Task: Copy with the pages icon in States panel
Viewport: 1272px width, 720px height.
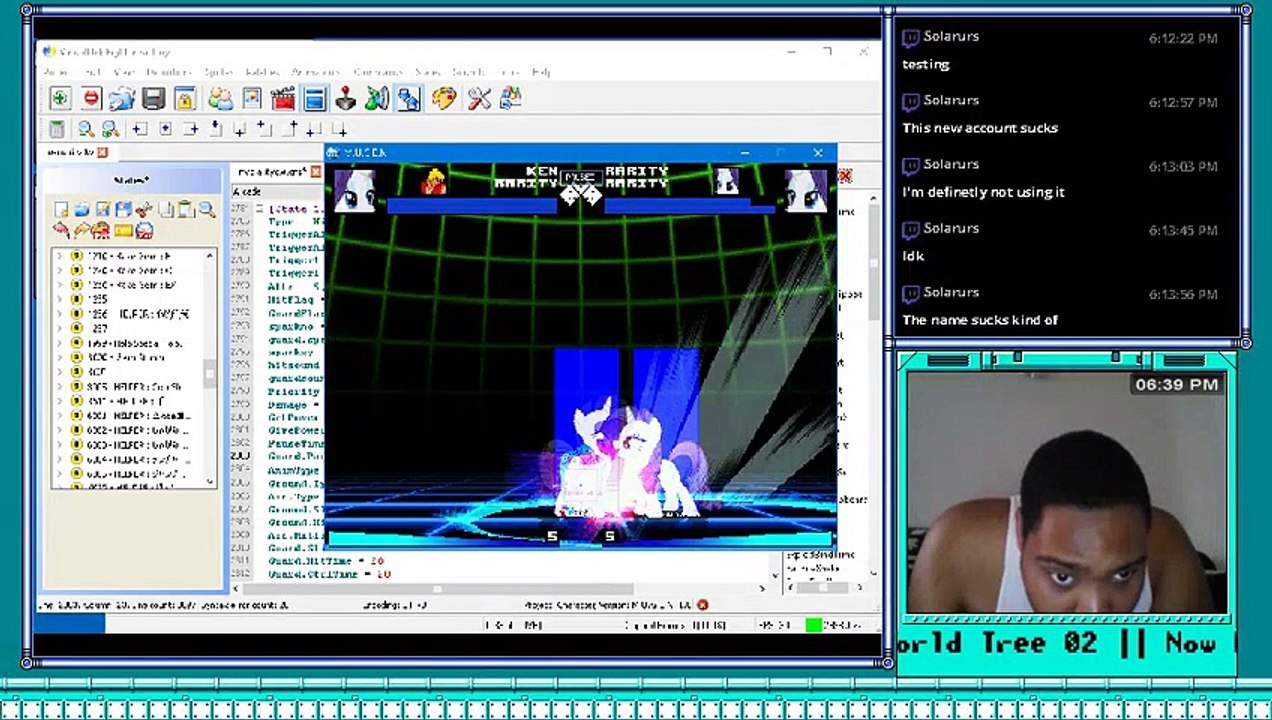Action: pyautogui.click(x=166, y=210)
